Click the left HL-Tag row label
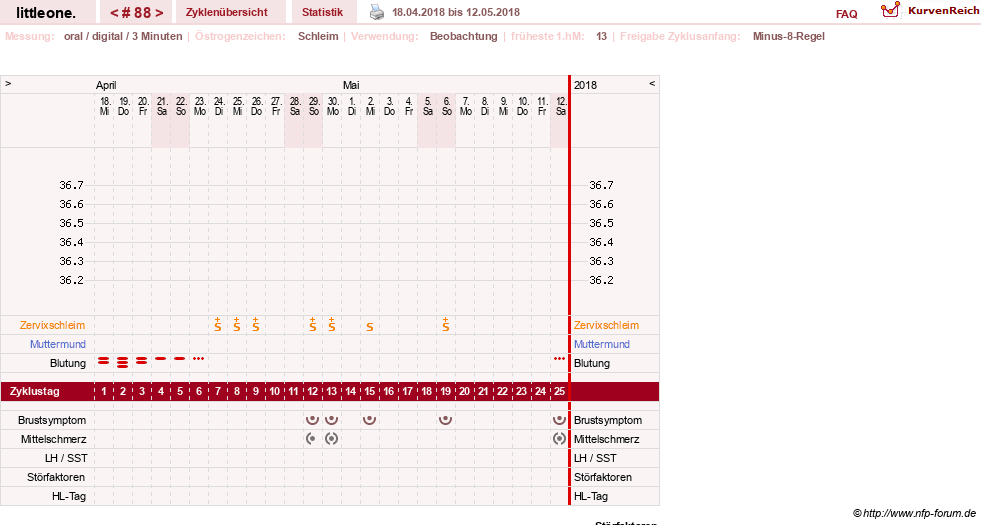The image size is (981, 525). pyautogui.click(x=69, y=496)
